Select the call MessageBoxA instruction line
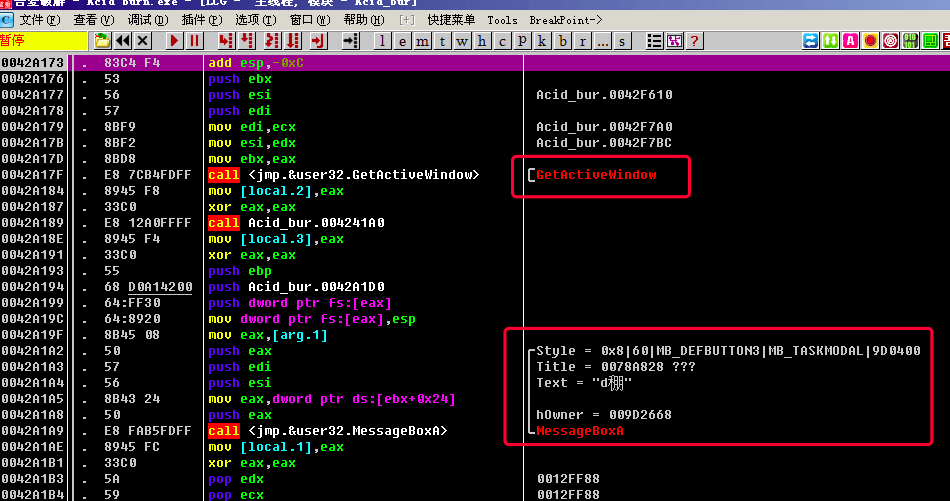 (x=327, y=431)
